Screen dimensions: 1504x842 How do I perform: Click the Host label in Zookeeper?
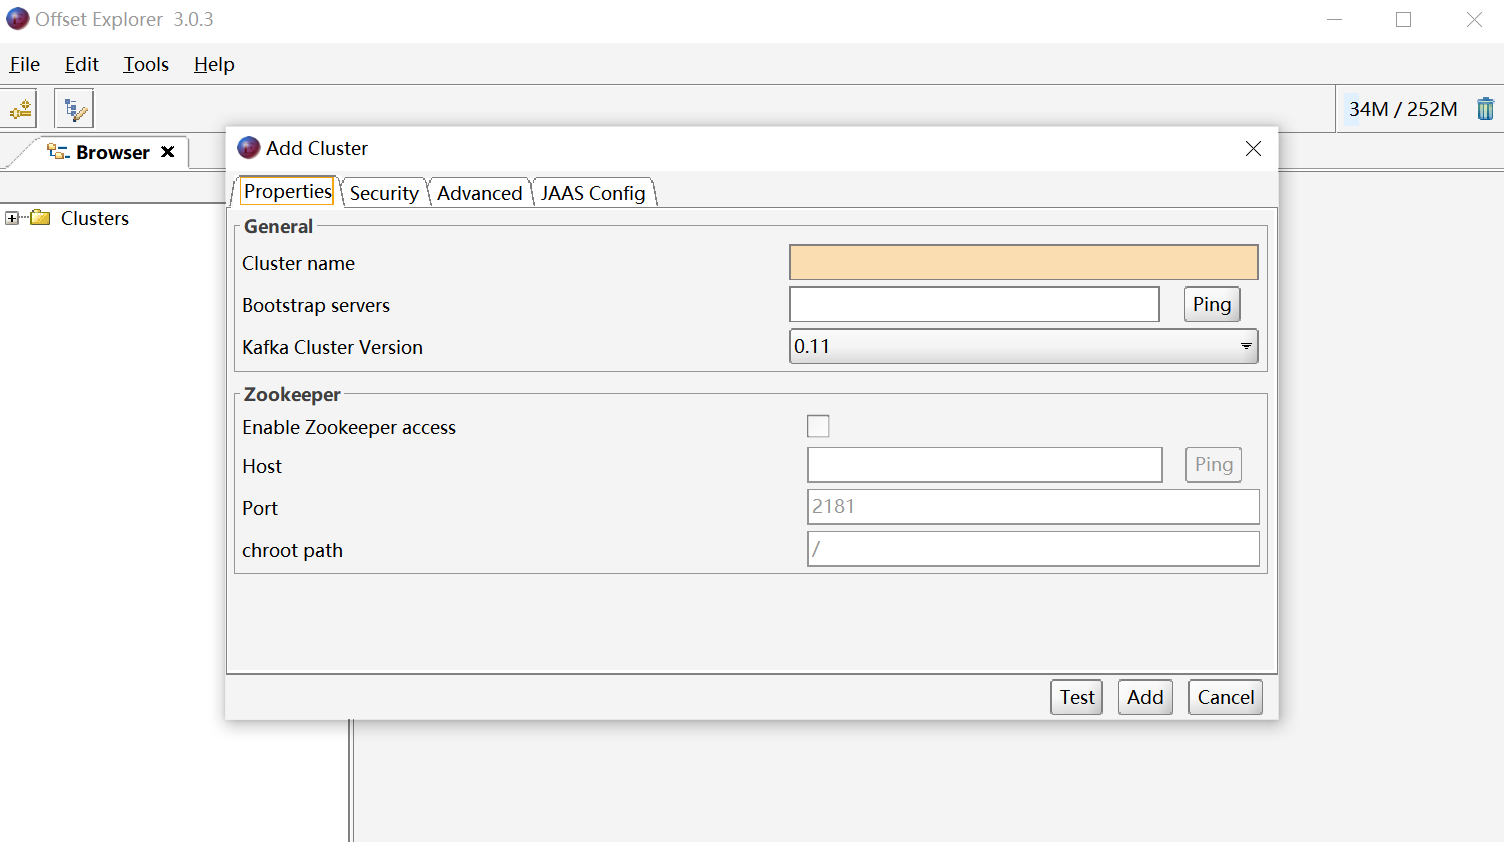[x=262, y=466]
